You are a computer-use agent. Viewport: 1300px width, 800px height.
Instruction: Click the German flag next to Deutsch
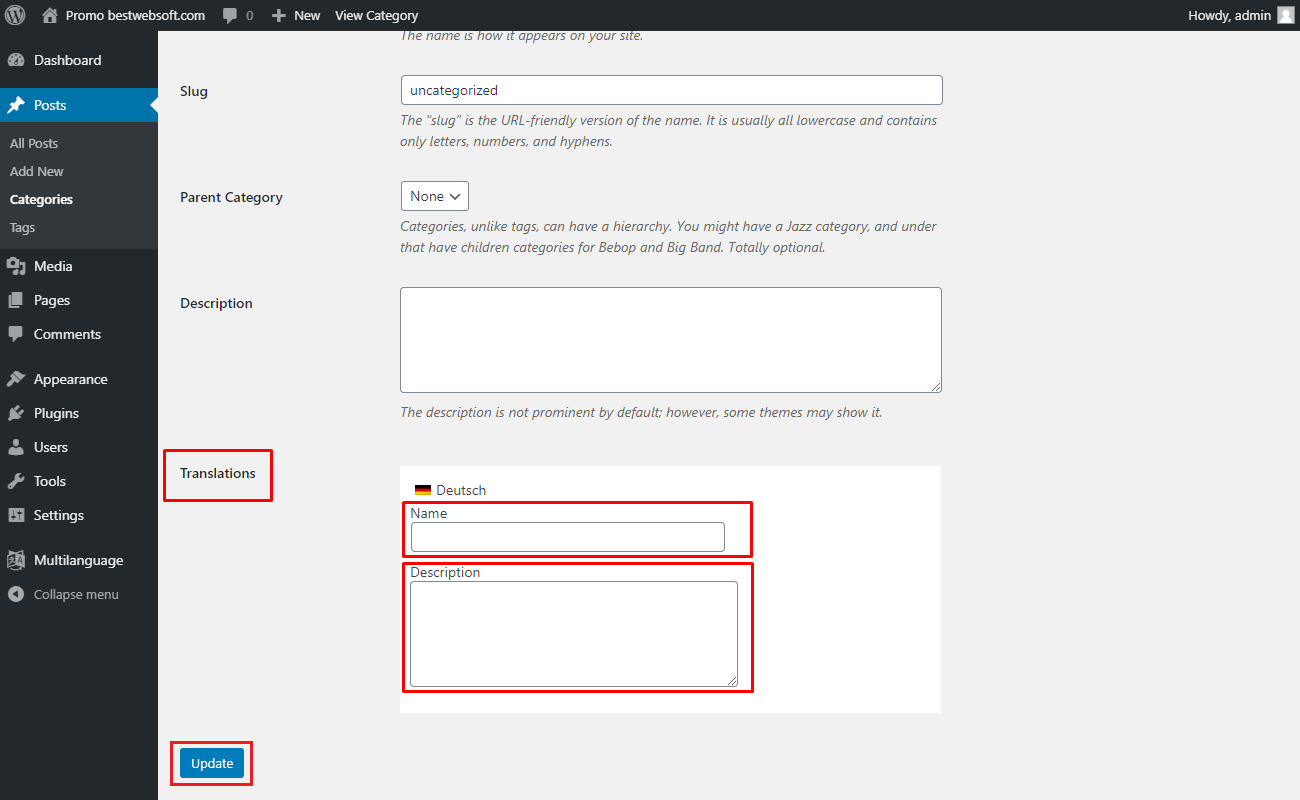click(x=423, y=490)
